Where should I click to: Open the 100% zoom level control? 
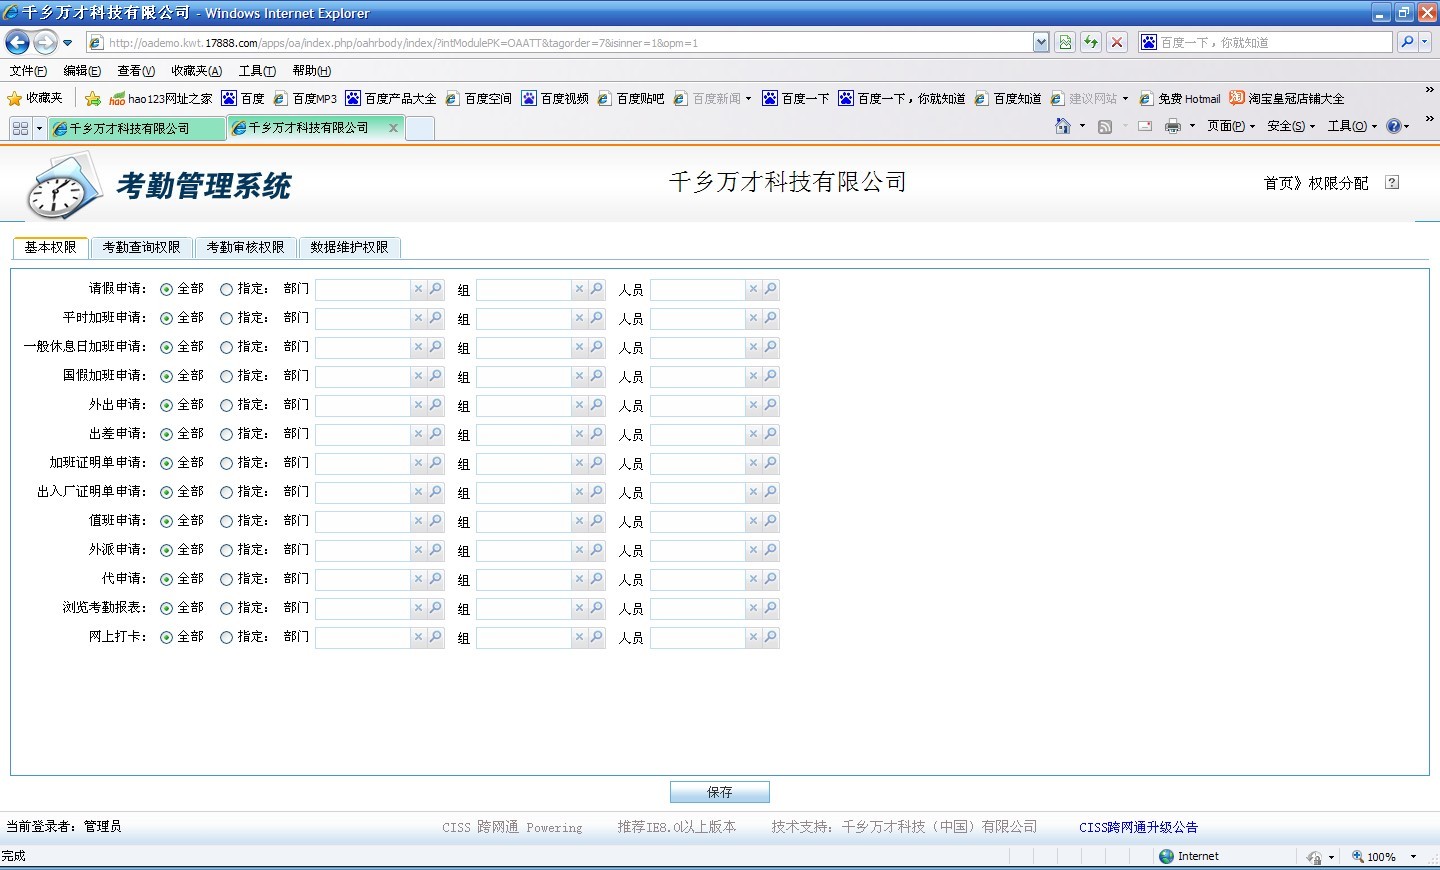click(x=1384, y=856)
